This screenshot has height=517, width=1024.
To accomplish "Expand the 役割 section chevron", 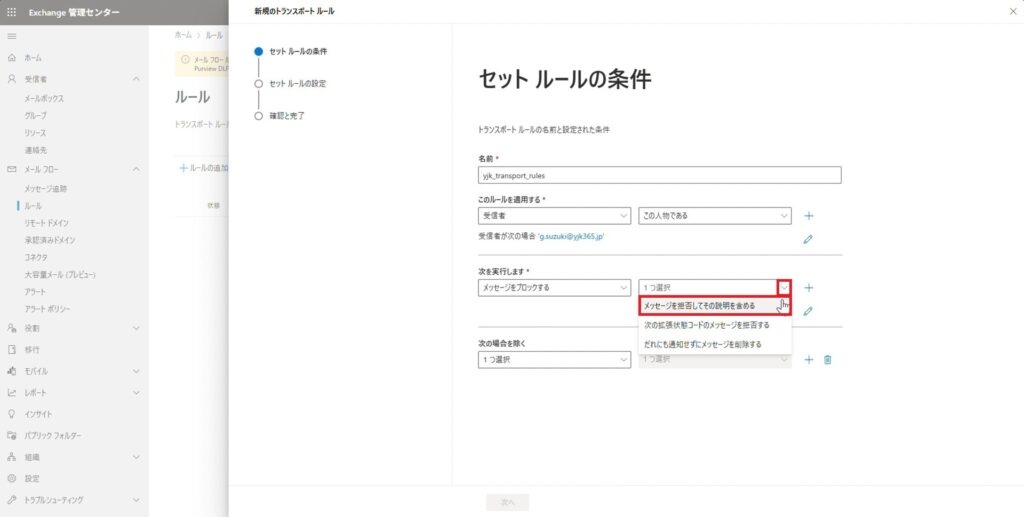I will [136, 328].
